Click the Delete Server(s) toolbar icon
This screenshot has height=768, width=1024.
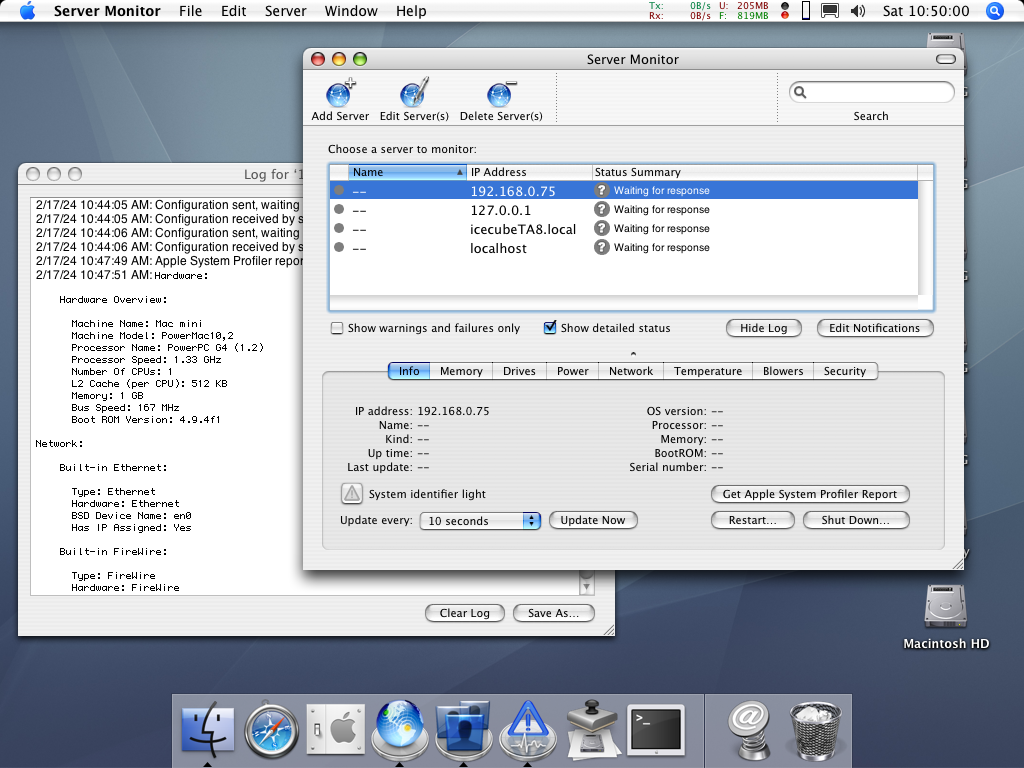(x=501, y=94)
